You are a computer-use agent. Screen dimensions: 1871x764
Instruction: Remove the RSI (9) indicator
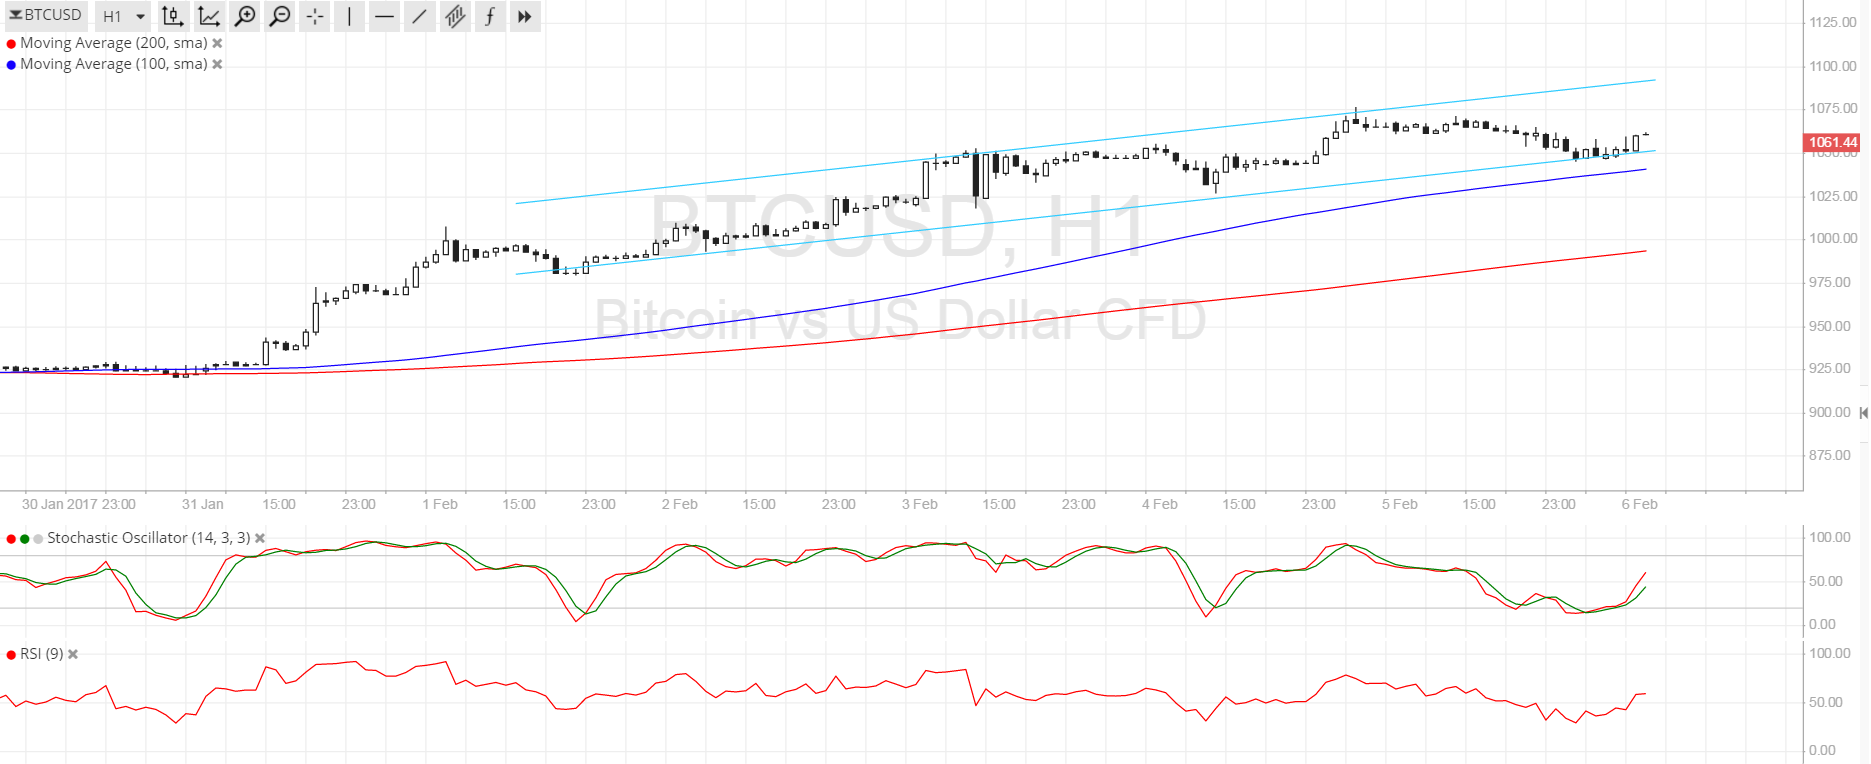pos(73,654)
